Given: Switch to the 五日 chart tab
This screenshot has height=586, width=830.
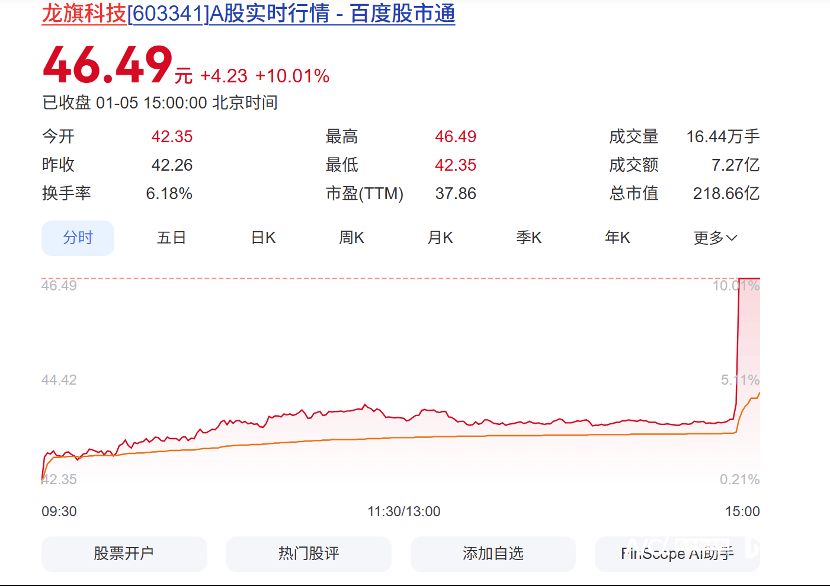Looking at the screenshot, I should pos(172,238).
